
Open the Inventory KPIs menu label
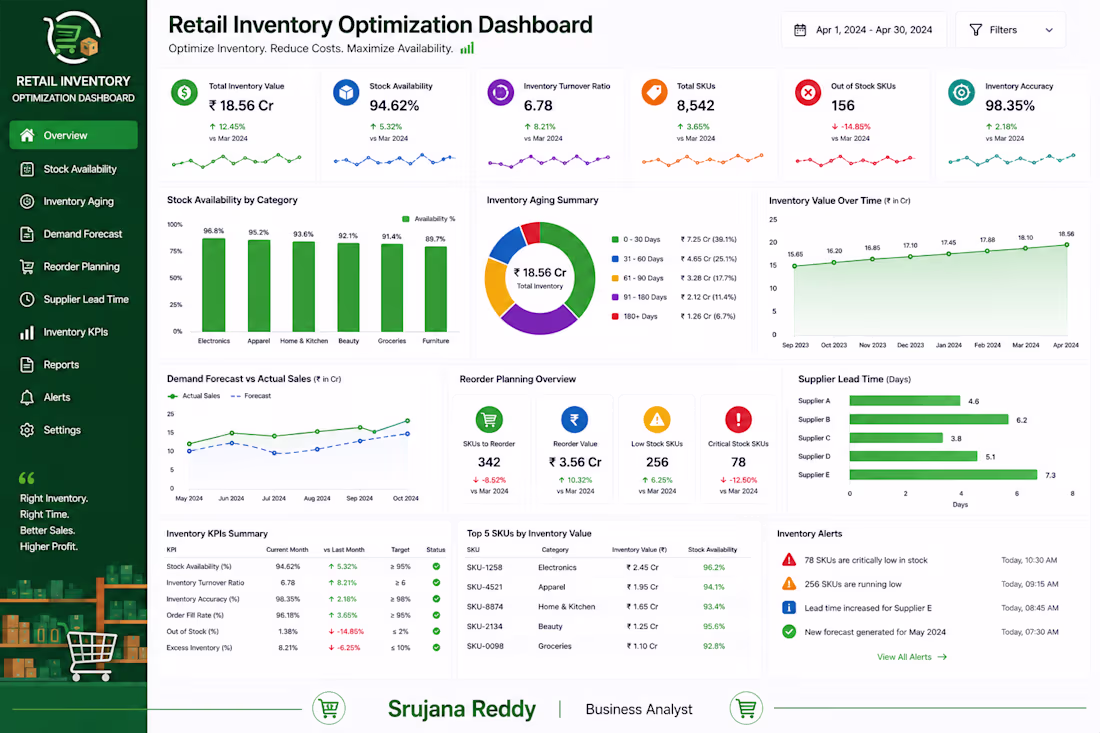coord(76,332)
